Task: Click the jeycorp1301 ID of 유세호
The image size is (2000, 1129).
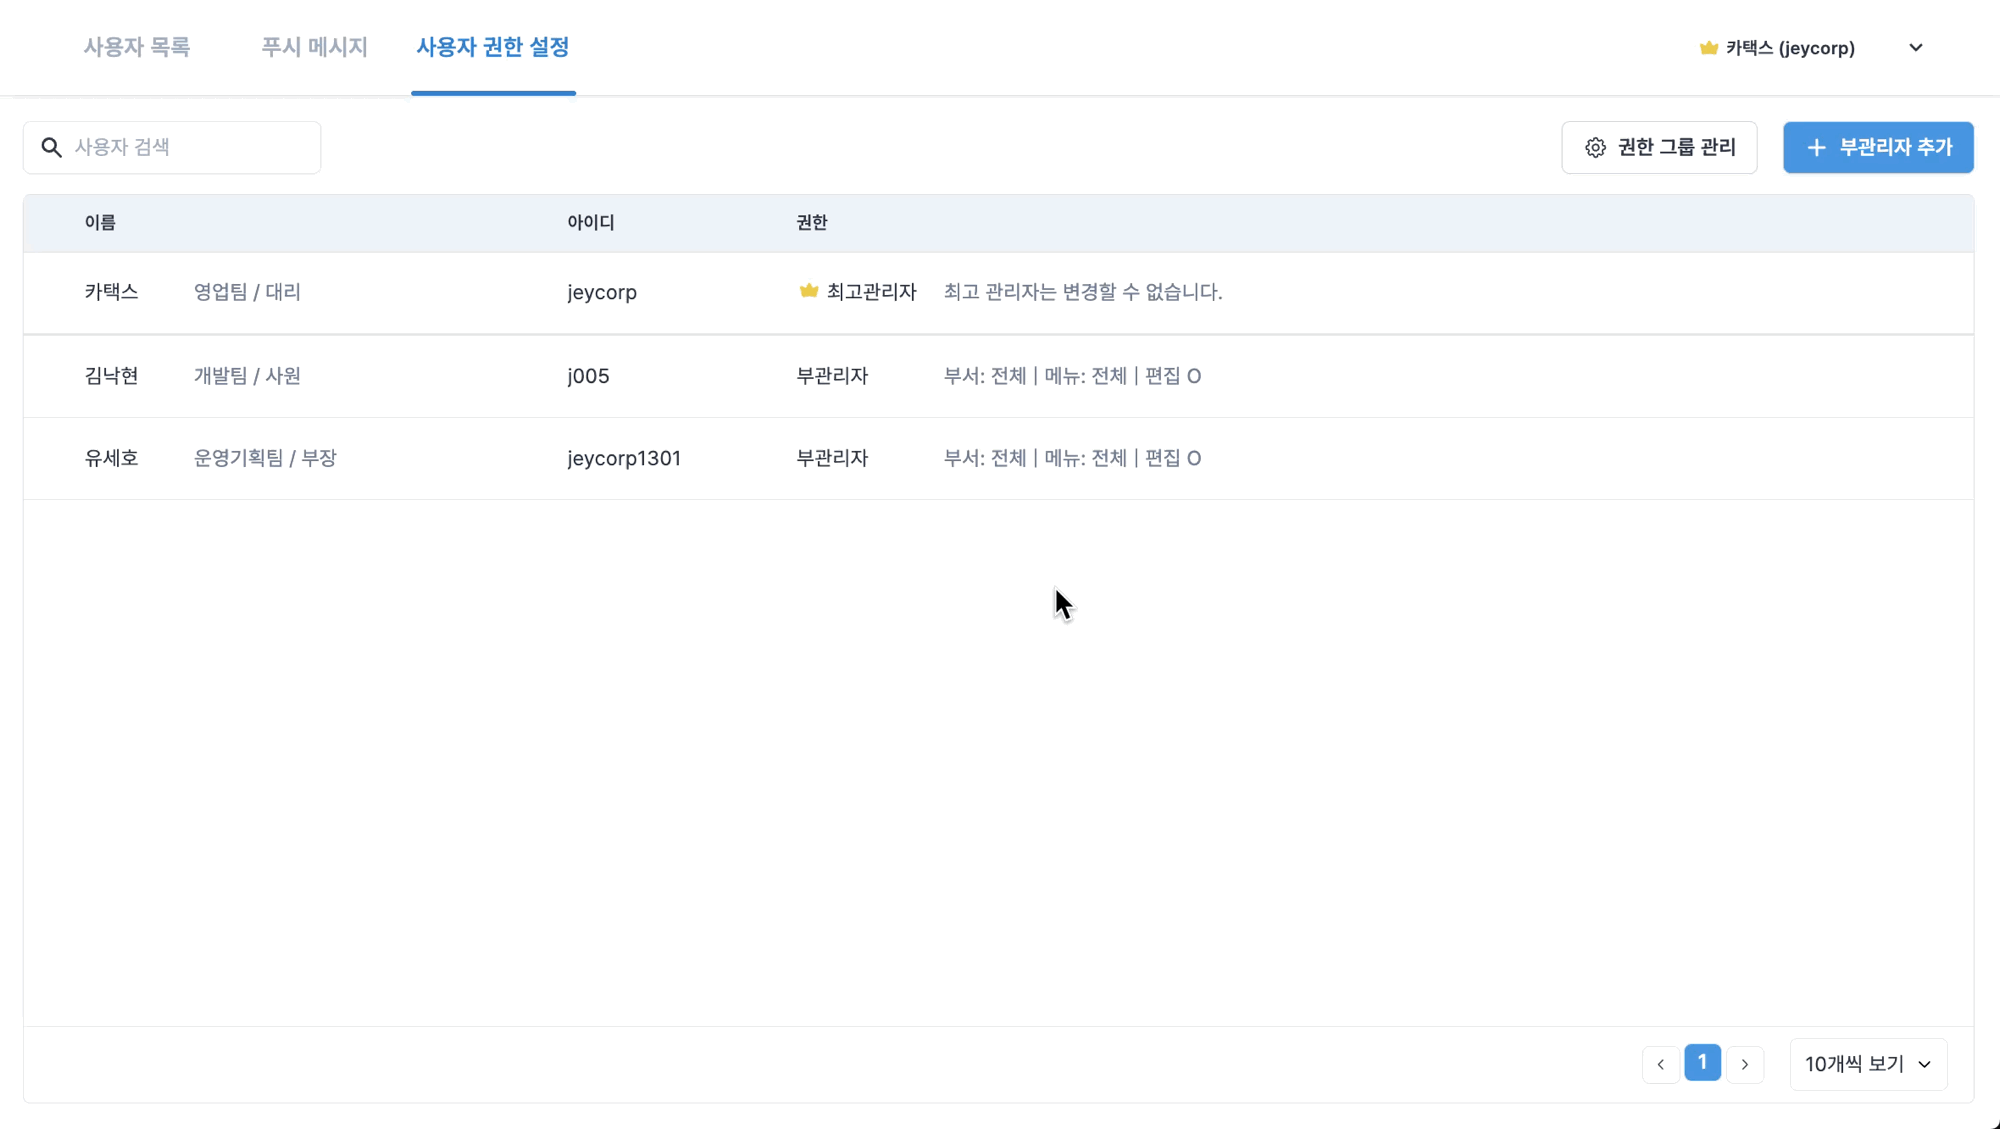Action: click(x=624, y=458)
